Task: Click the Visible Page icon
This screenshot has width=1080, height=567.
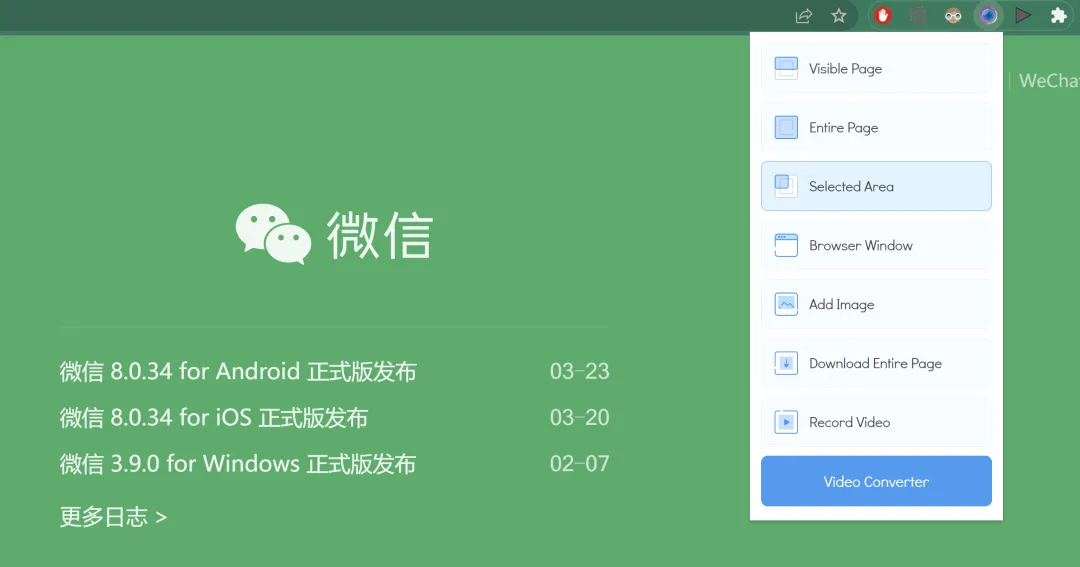Action: (x=786, y=68)
